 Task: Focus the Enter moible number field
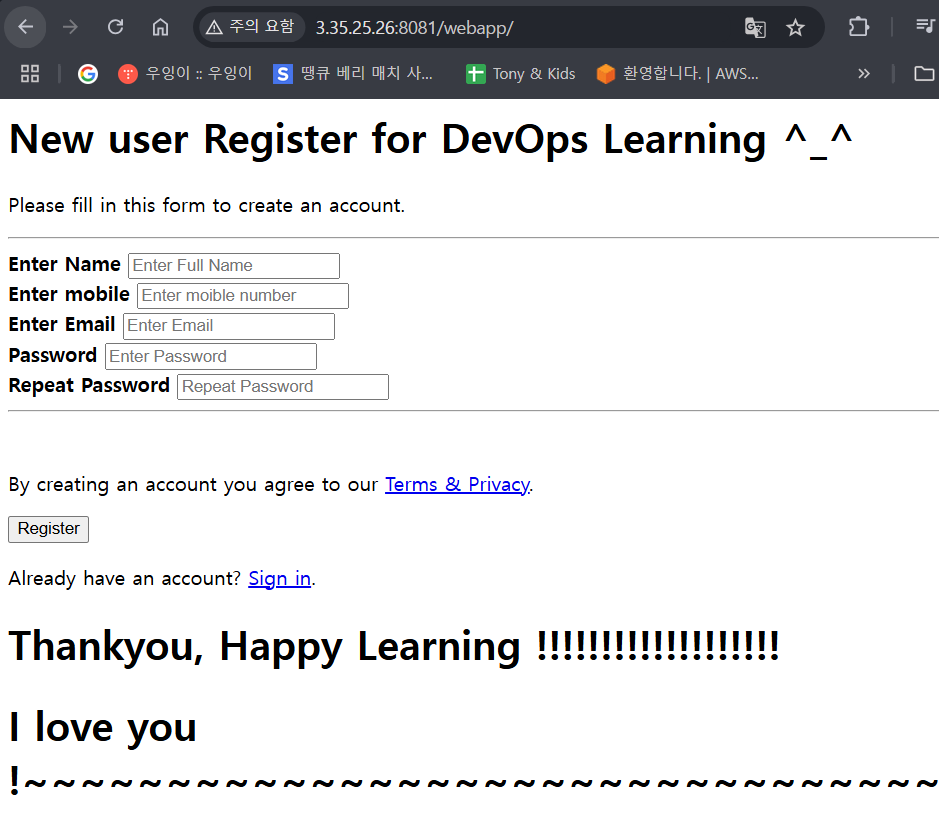(x=243, y=296)
